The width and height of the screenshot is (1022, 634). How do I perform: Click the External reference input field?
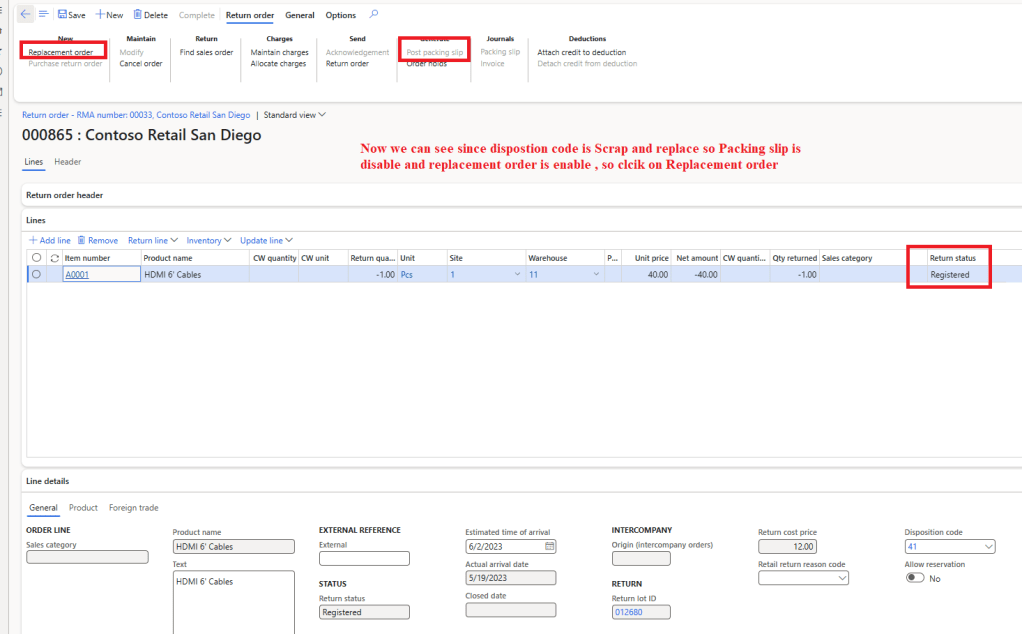point(364,559)
